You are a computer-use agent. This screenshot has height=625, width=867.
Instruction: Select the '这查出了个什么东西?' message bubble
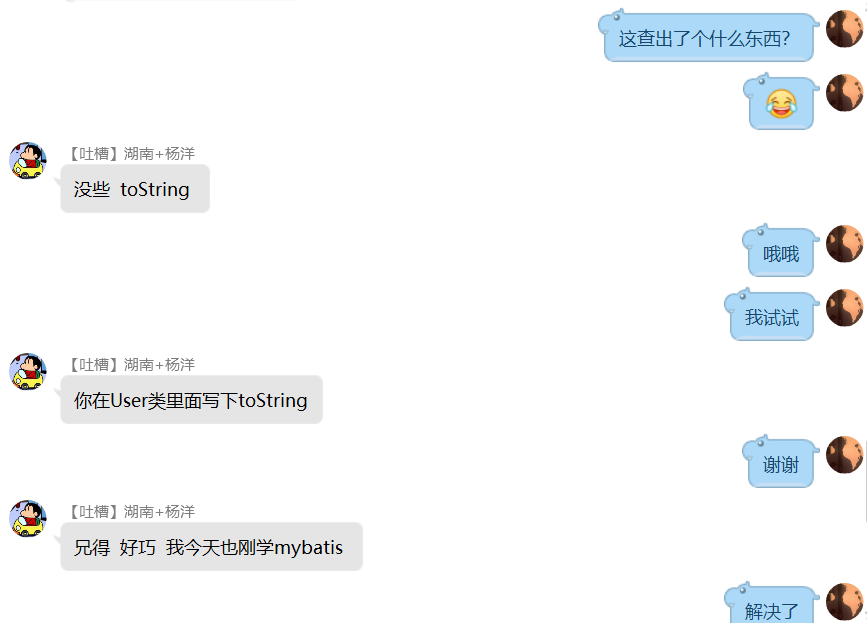708,37
